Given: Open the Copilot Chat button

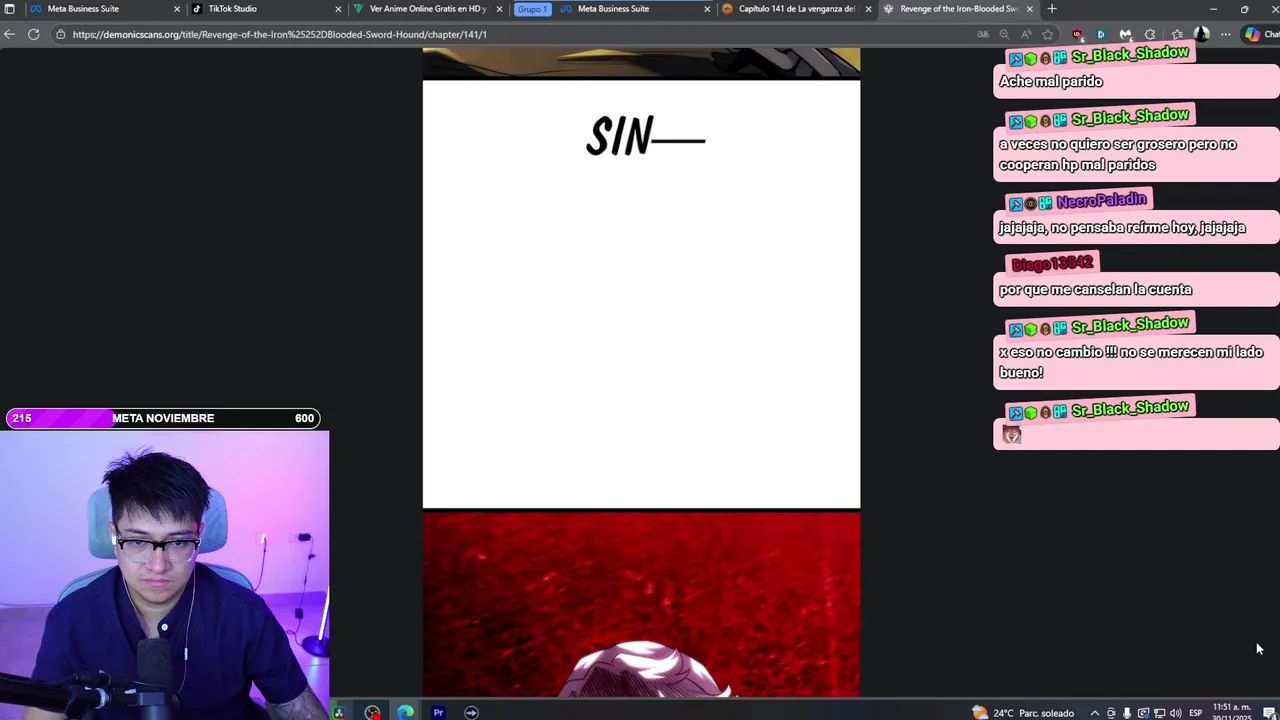Looking at the screenshot, I should point(1260,34).
